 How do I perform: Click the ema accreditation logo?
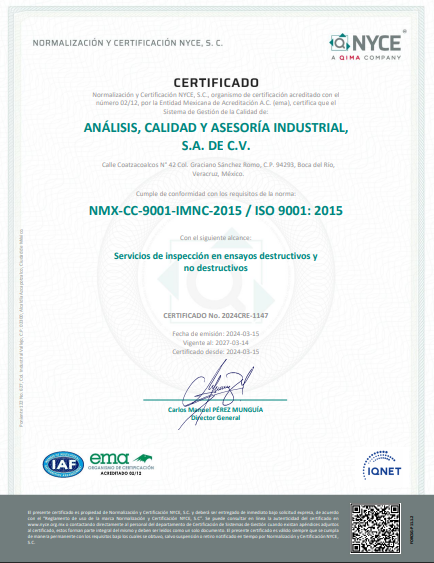[121, 464]
